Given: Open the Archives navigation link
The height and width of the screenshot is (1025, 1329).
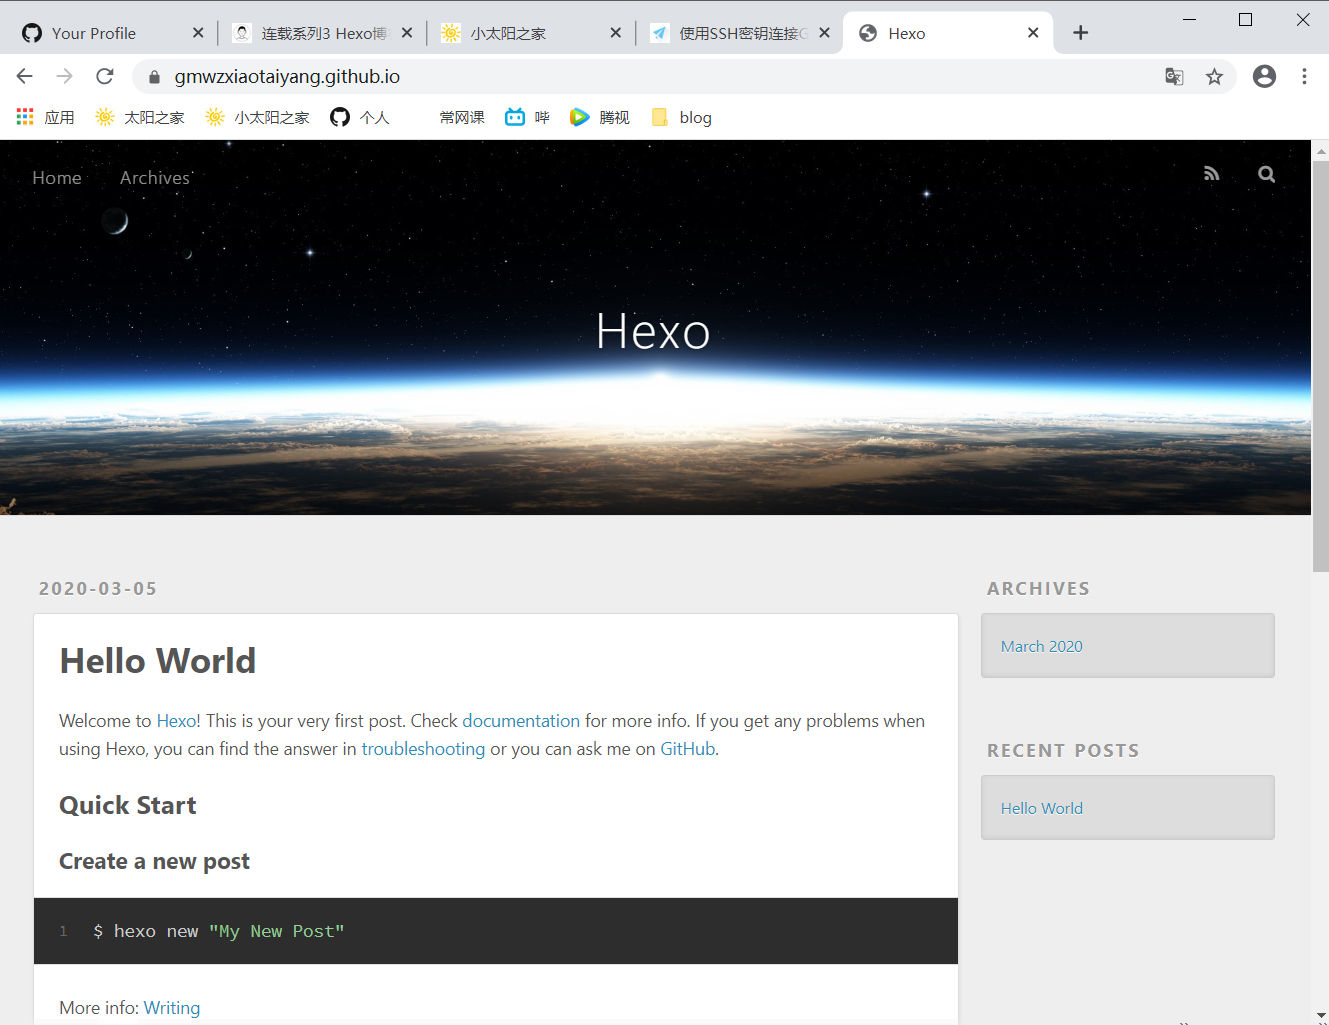Looking at the screenshot, I should [x=155, y=178].
